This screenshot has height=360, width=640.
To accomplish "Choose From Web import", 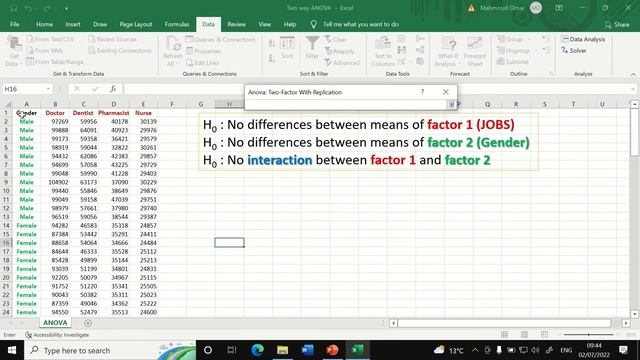I will [x=45, y=51].
